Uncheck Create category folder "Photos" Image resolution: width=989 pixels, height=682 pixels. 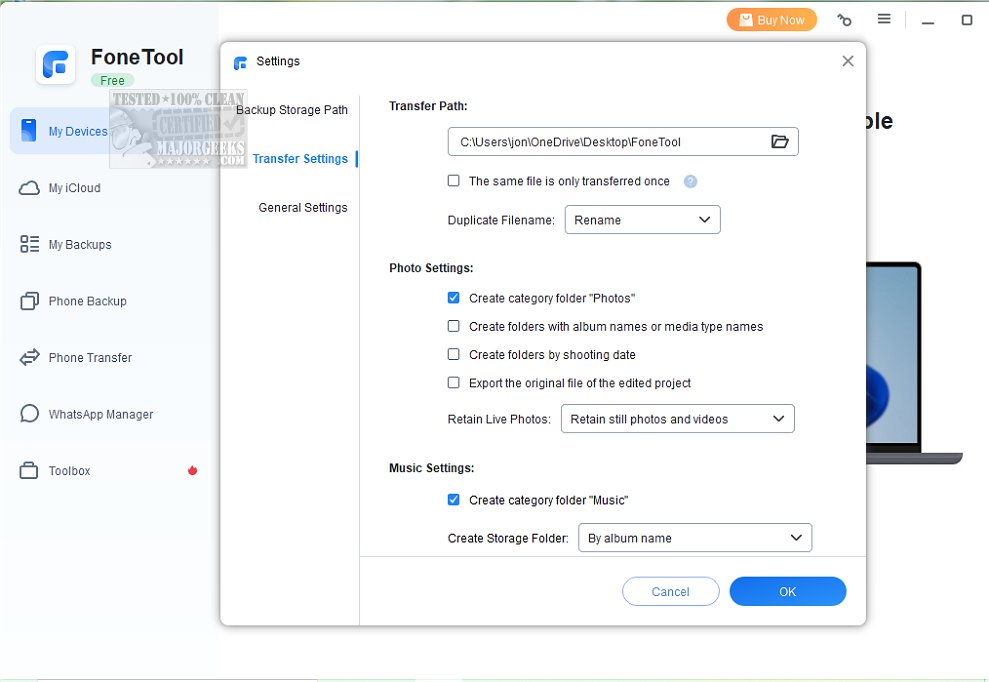[454, 298]
